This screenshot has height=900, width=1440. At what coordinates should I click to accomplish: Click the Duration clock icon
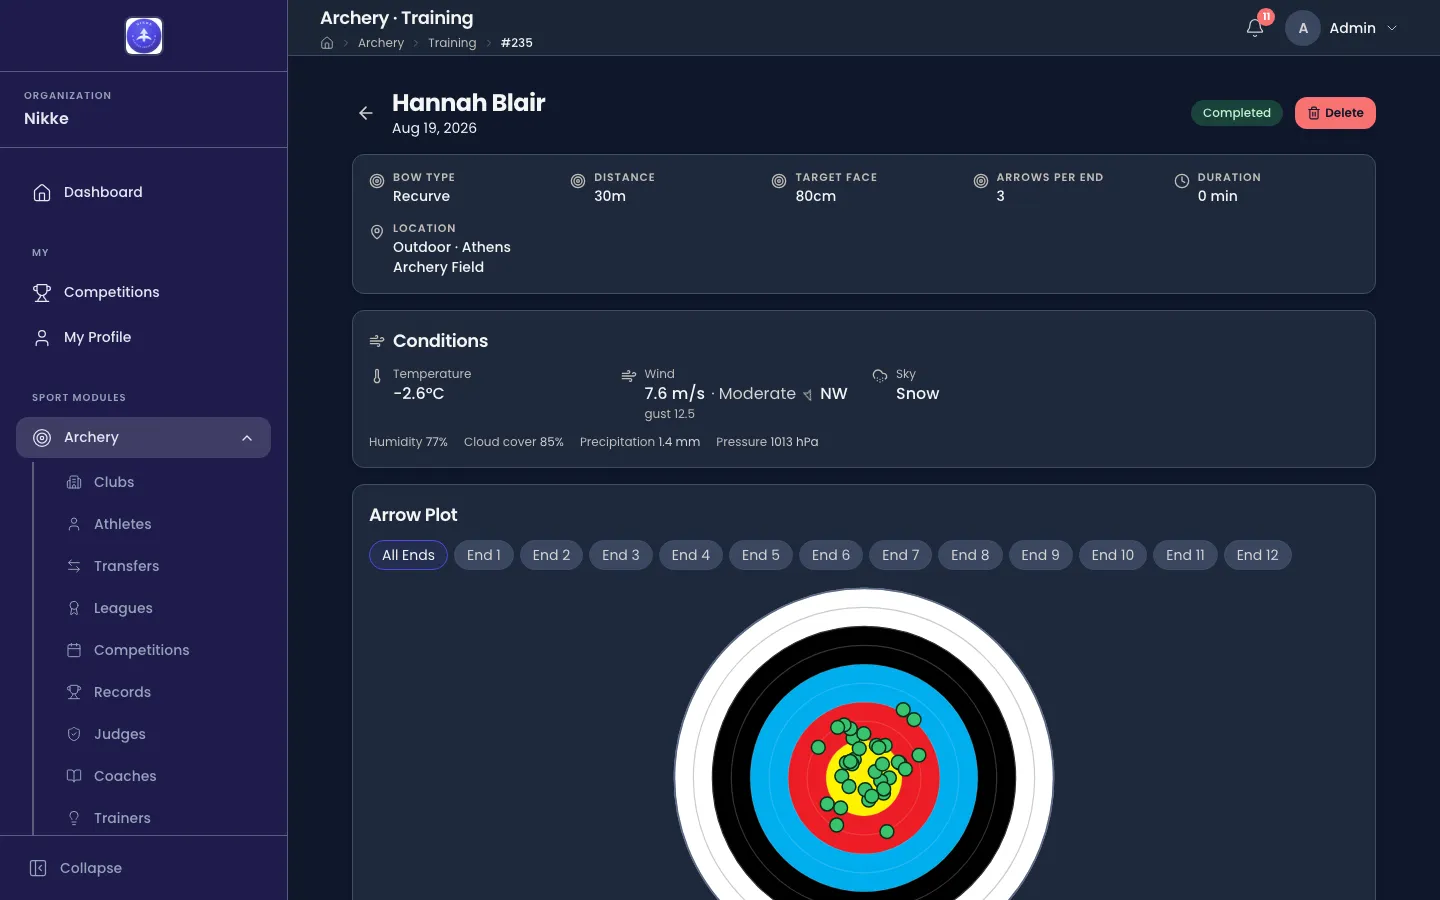tap(1182, 181)
